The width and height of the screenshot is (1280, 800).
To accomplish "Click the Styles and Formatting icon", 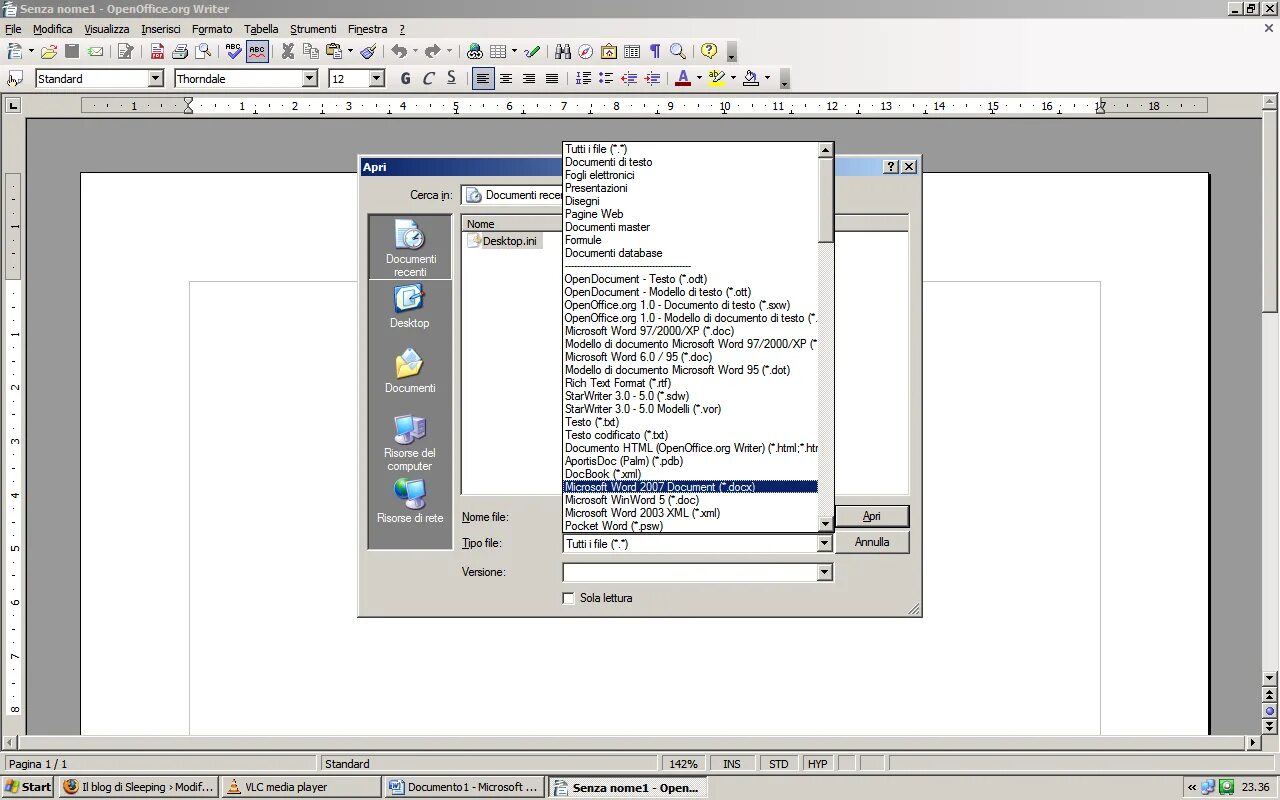I will coord(15,78).
